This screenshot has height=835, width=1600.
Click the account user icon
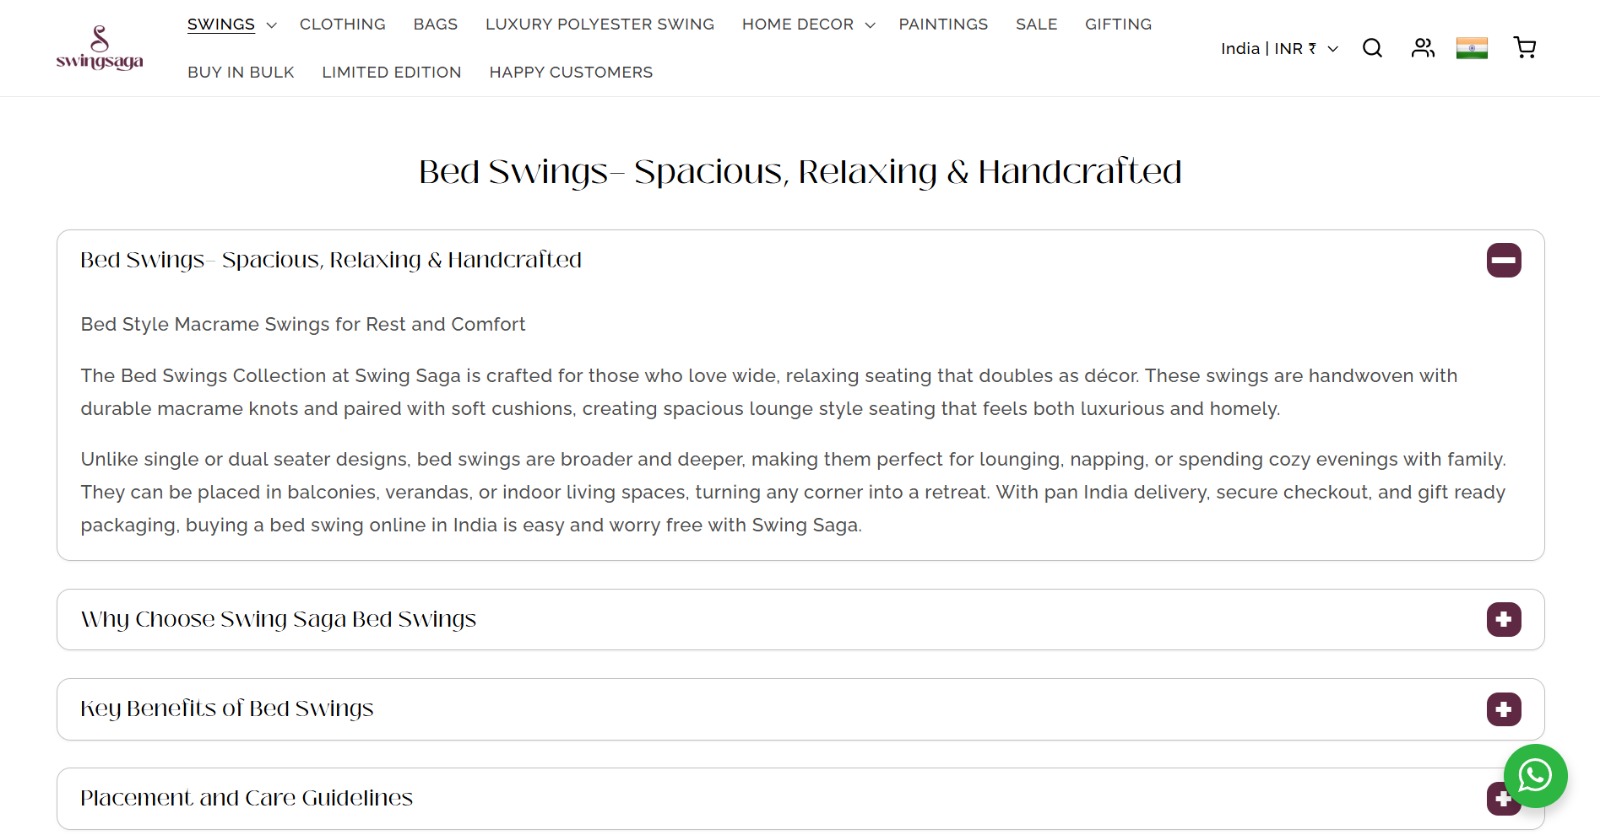click(x=1423, y=48)
